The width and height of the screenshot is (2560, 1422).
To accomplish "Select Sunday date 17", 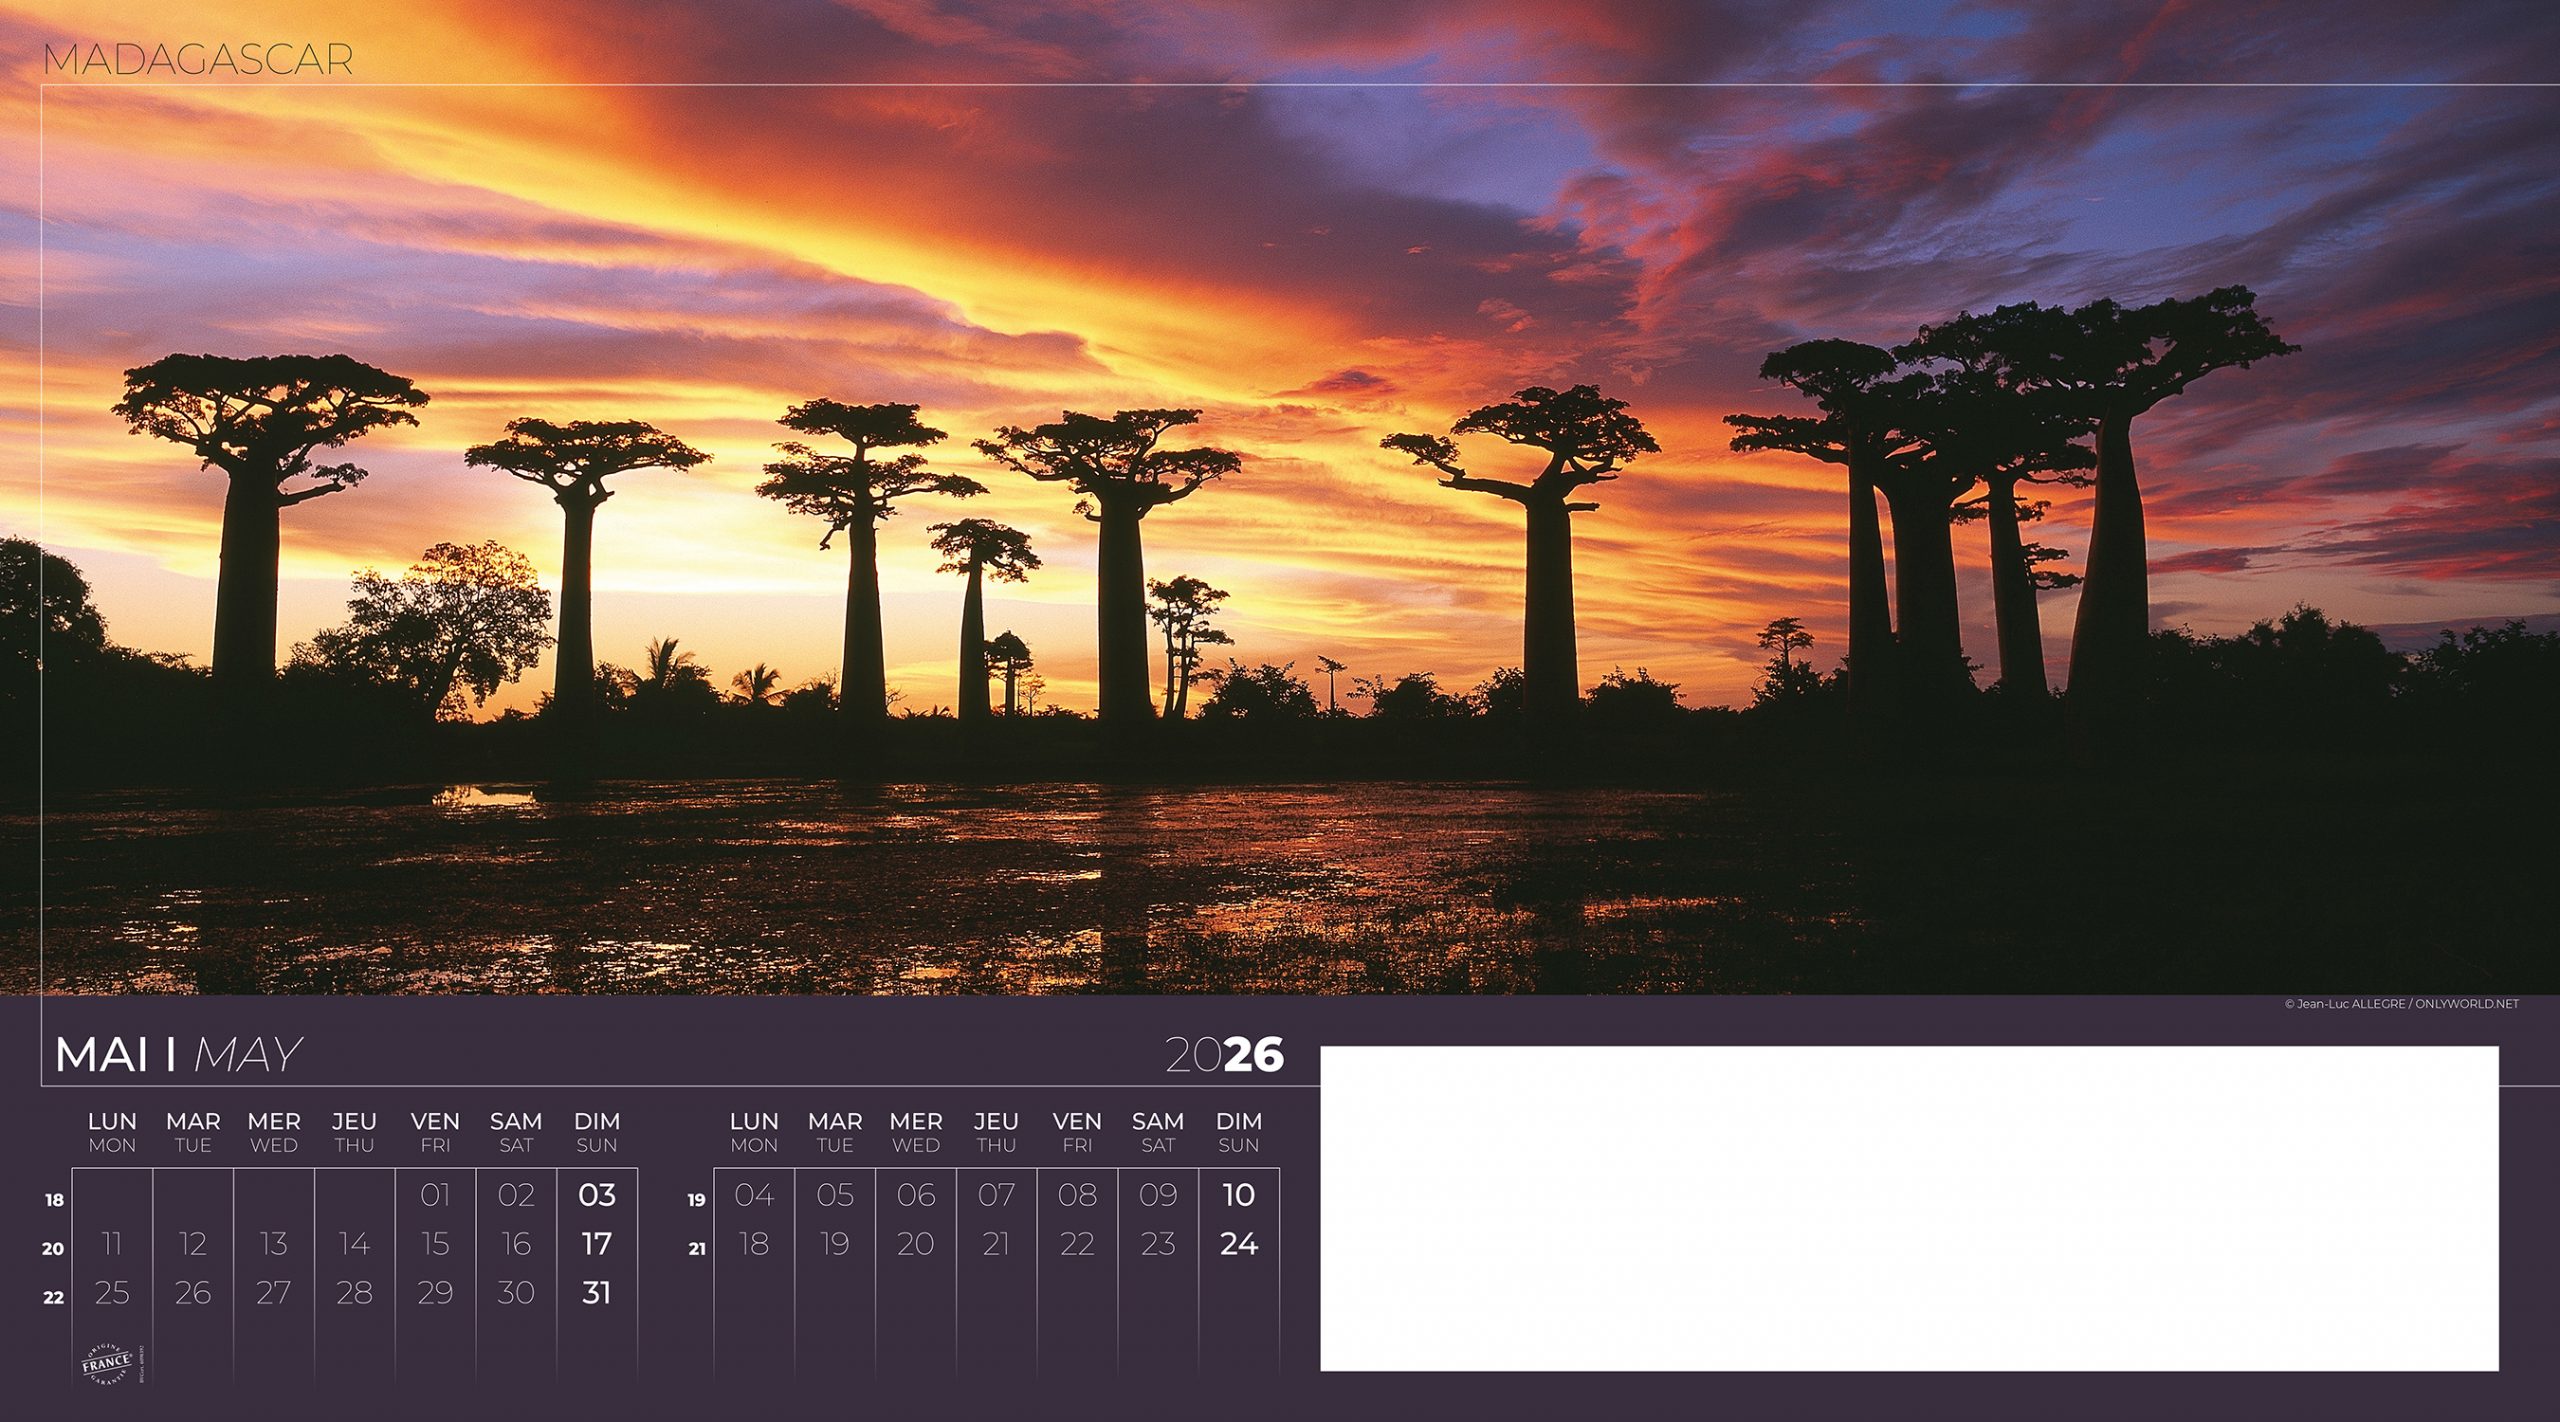I will click(x=596, y=1244).
